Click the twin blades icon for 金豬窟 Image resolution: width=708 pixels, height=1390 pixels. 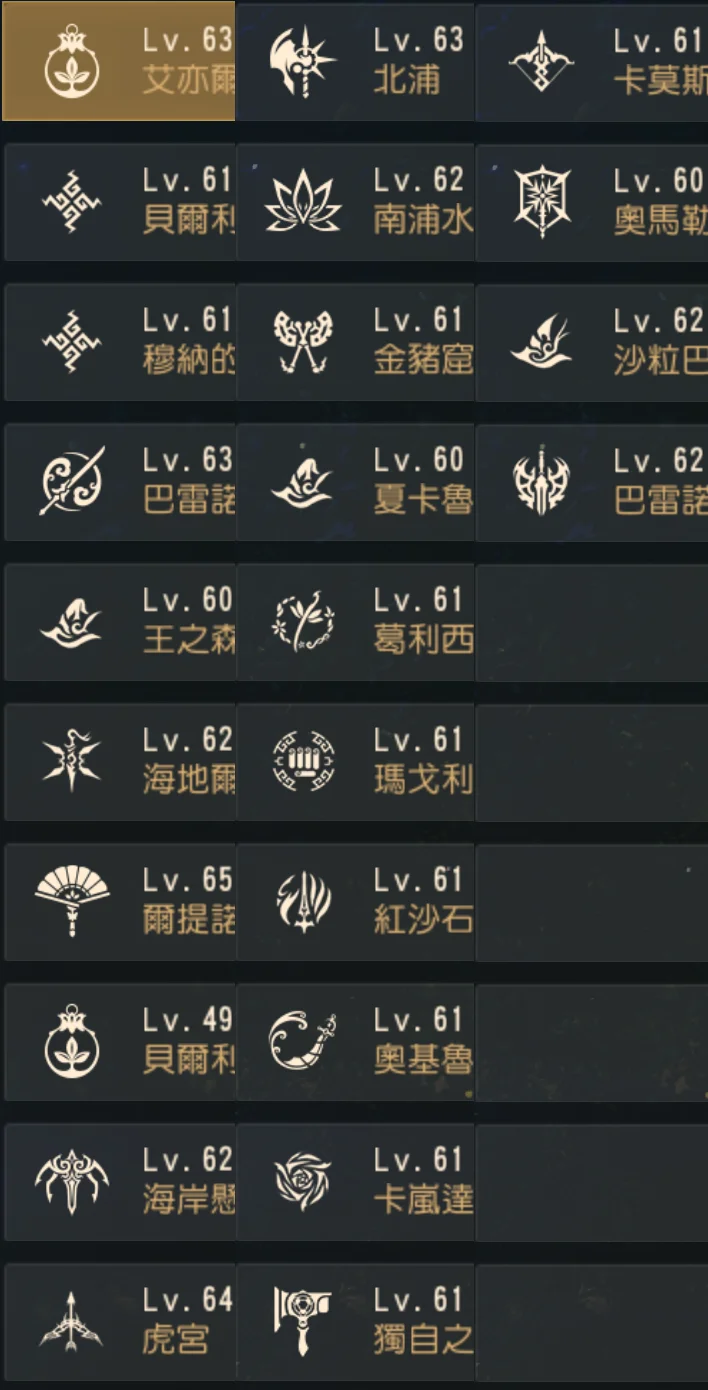point(303,342)
